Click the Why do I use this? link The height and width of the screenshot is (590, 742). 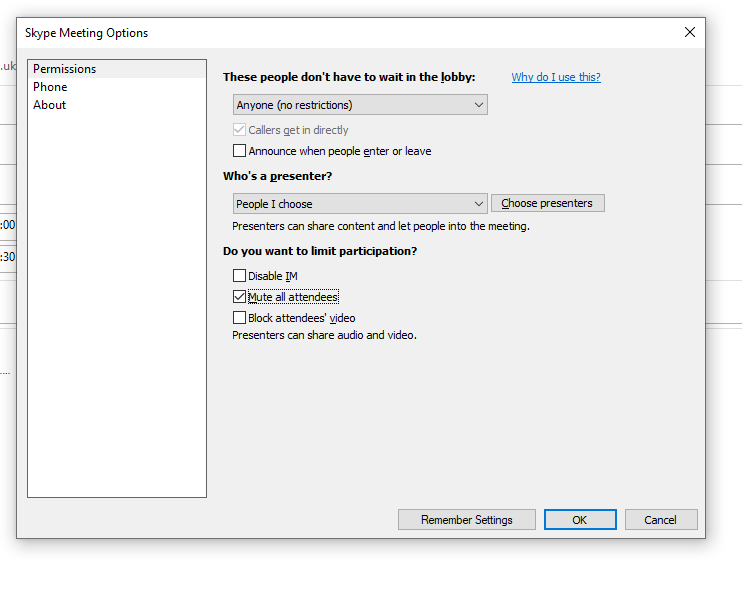[556, 77]
